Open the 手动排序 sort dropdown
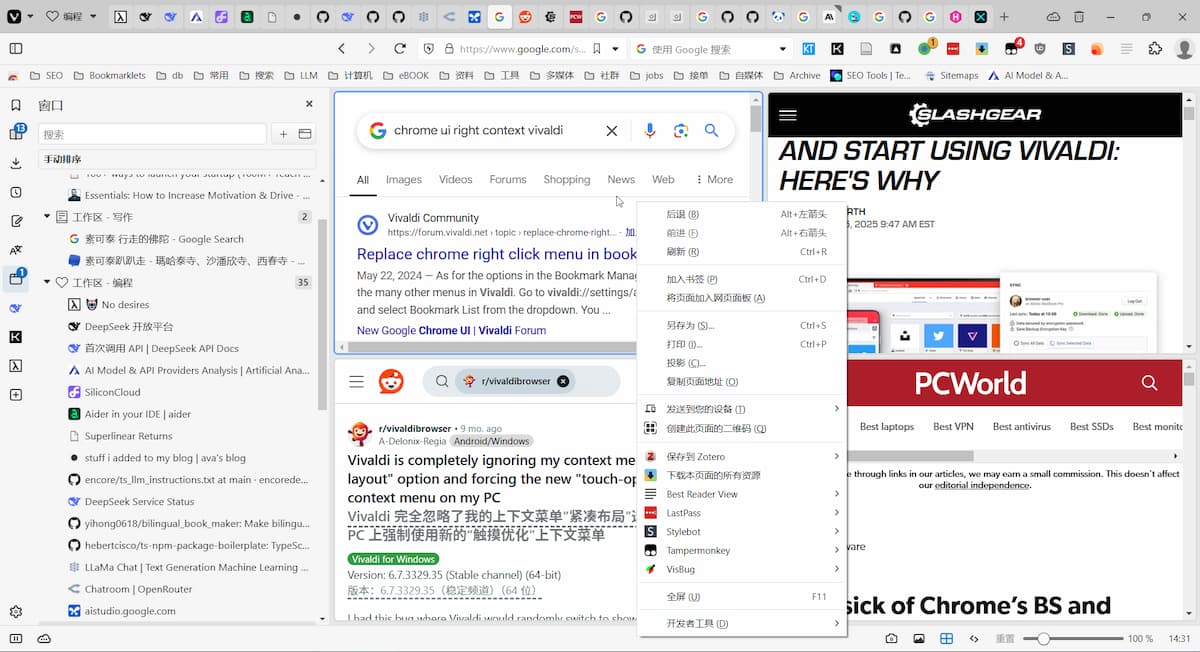 coord(177,159)
